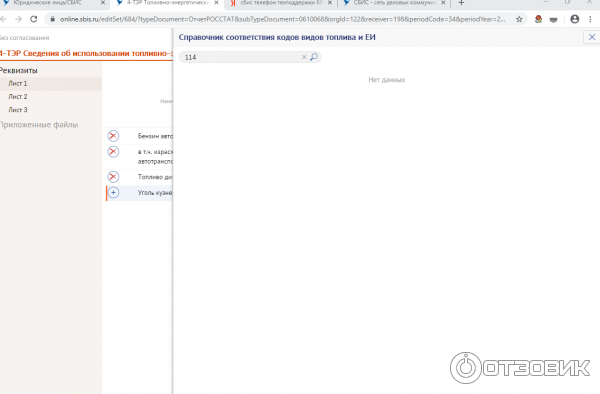Click the Топливо диз row text
This screenshot has height=394, width=600.
[155, 177]
